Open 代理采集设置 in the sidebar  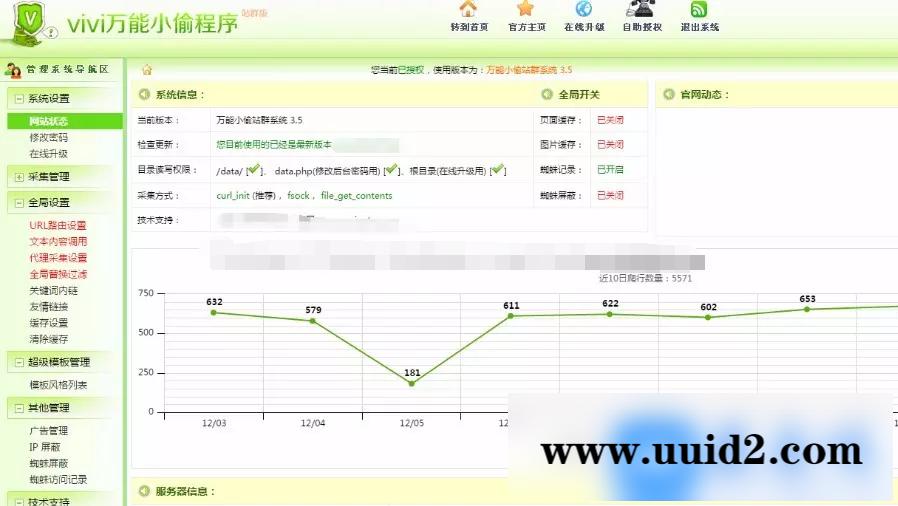click(x=58, y=258)
